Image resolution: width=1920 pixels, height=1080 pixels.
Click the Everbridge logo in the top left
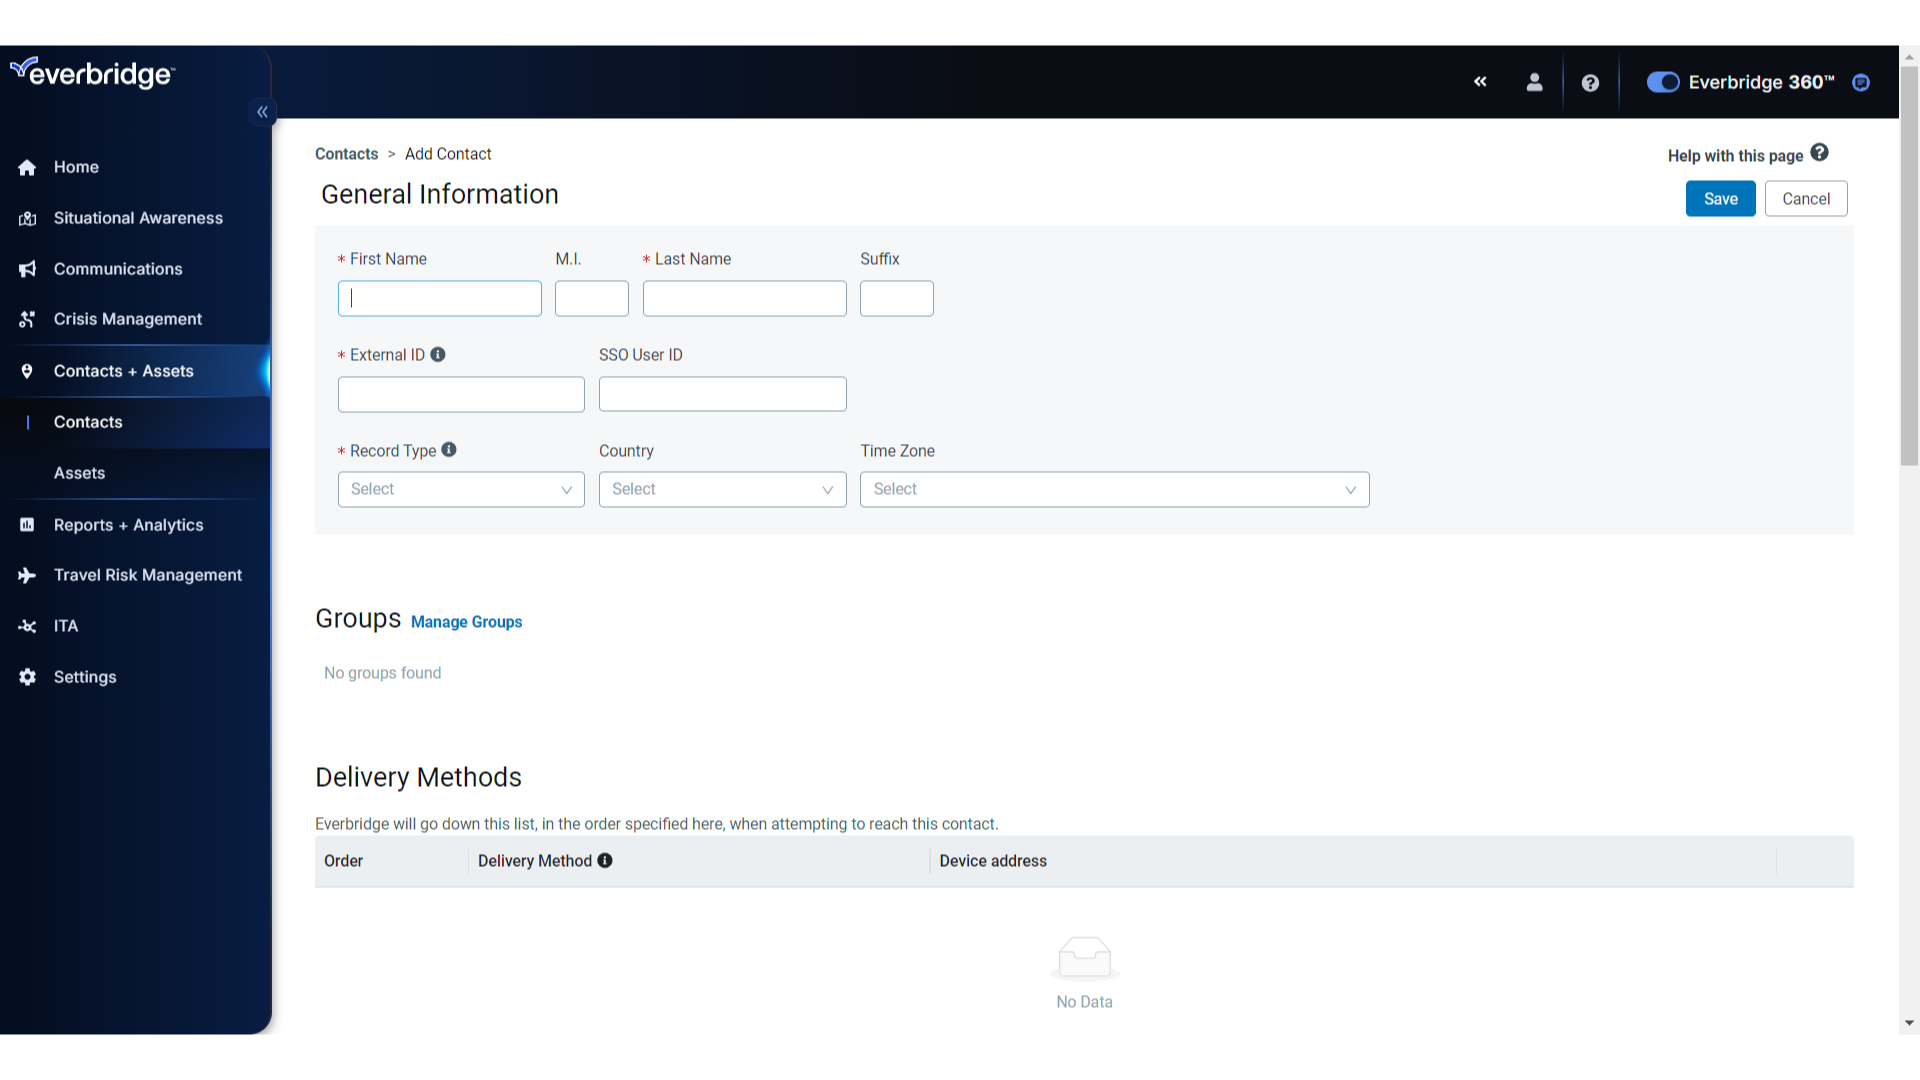pos(92,74)
